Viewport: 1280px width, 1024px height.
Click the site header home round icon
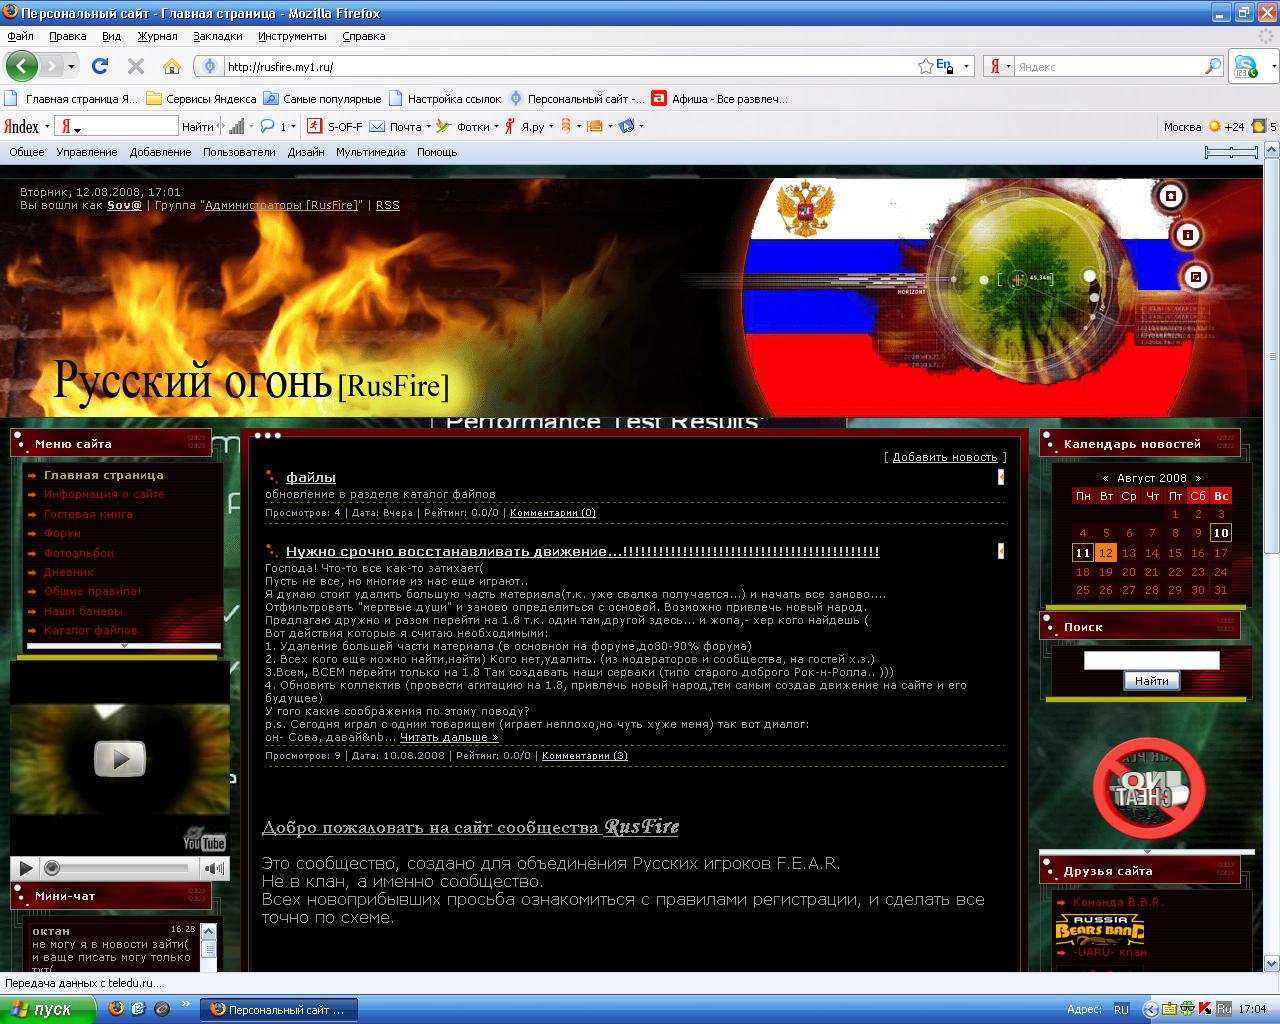[x=1171, y=196]
